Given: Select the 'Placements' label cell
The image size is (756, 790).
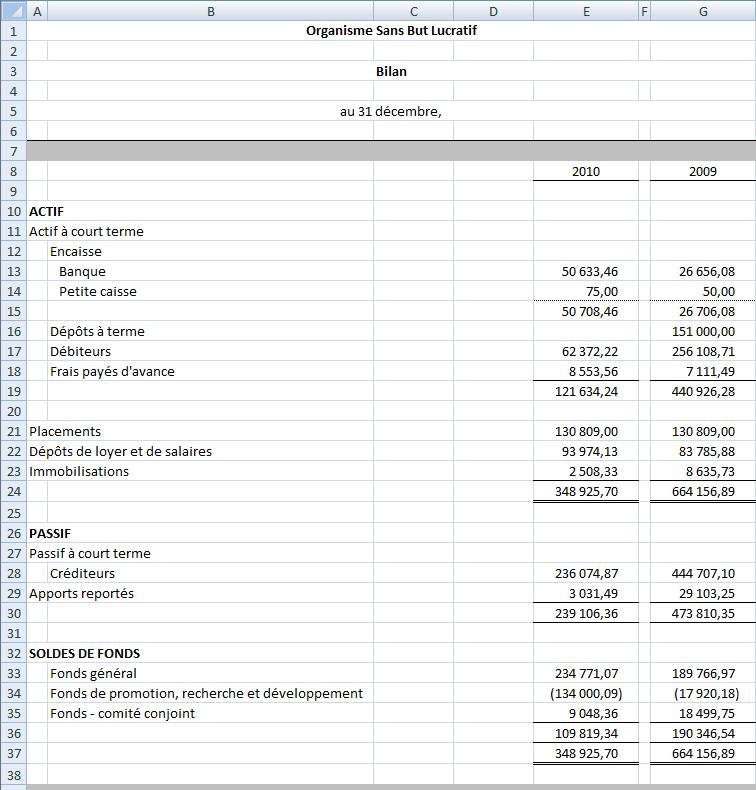Looking at the screenshot, I should pyautogui.click(x=65, y=431).
